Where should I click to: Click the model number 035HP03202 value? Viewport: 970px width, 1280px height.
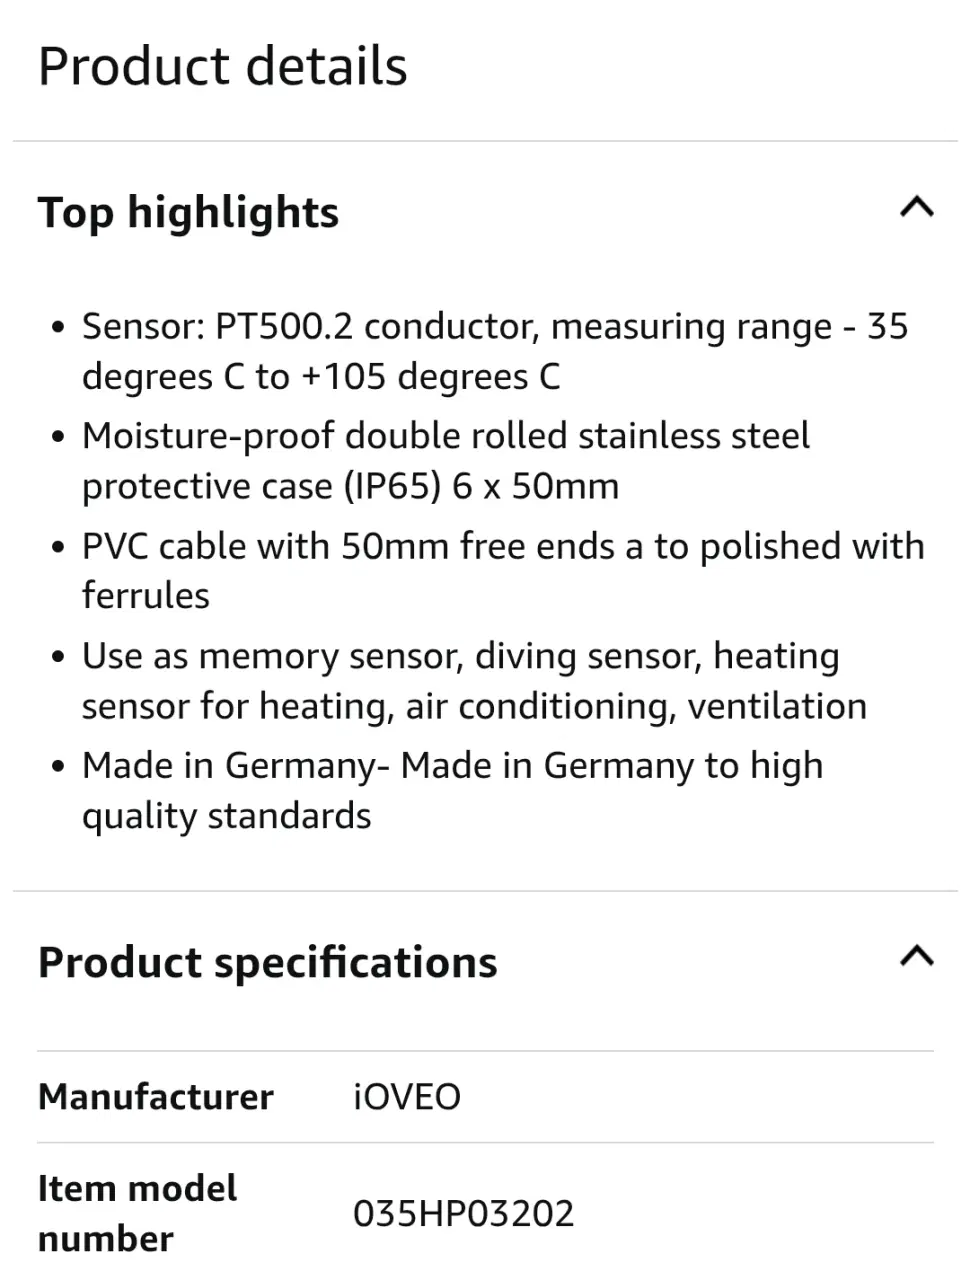point(463,1214)
